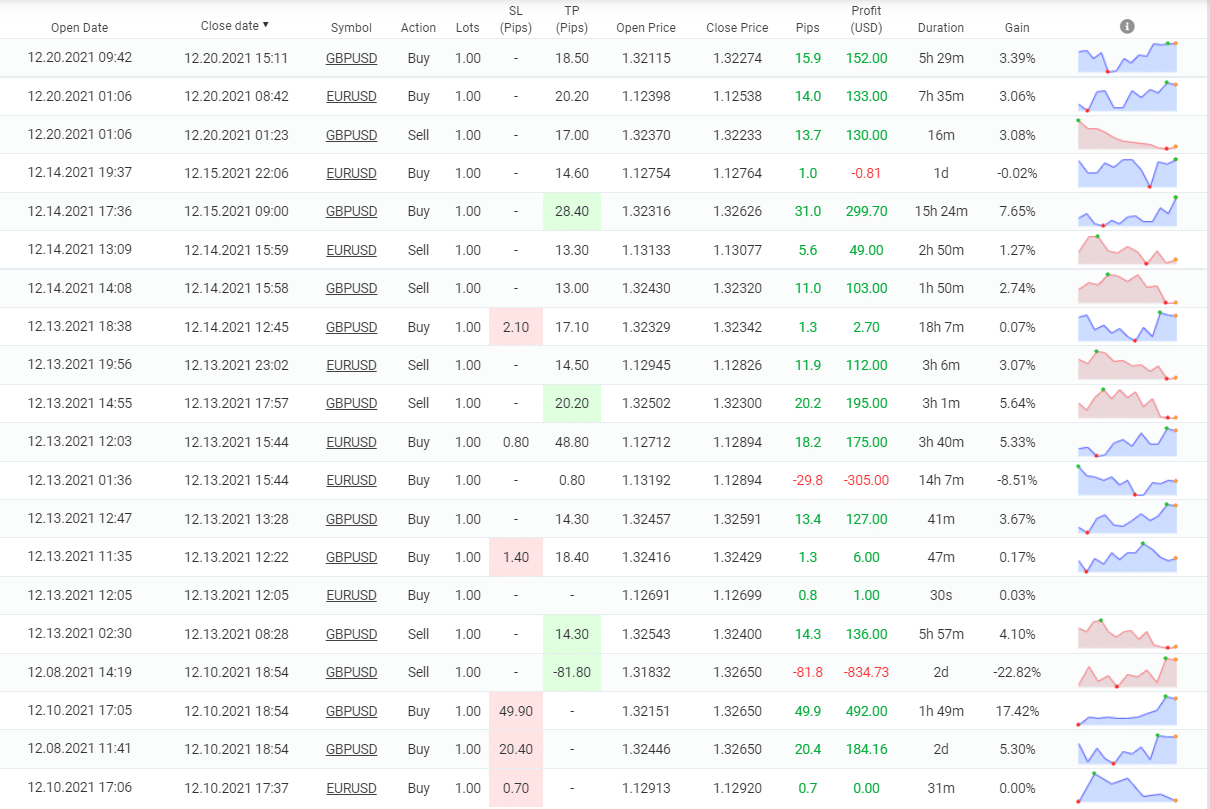Open the EURUSD link in the second row
Viewport: 1210px width, 809px height.
click(351, 96)
